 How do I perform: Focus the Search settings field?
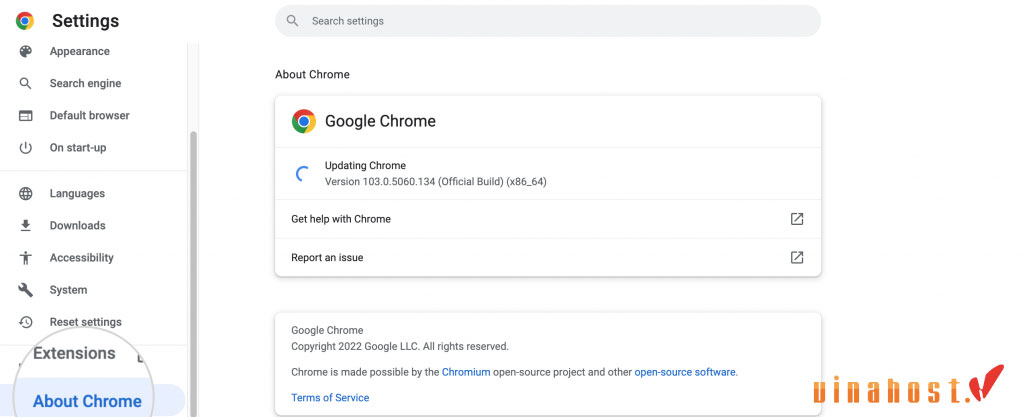point(547,21)
